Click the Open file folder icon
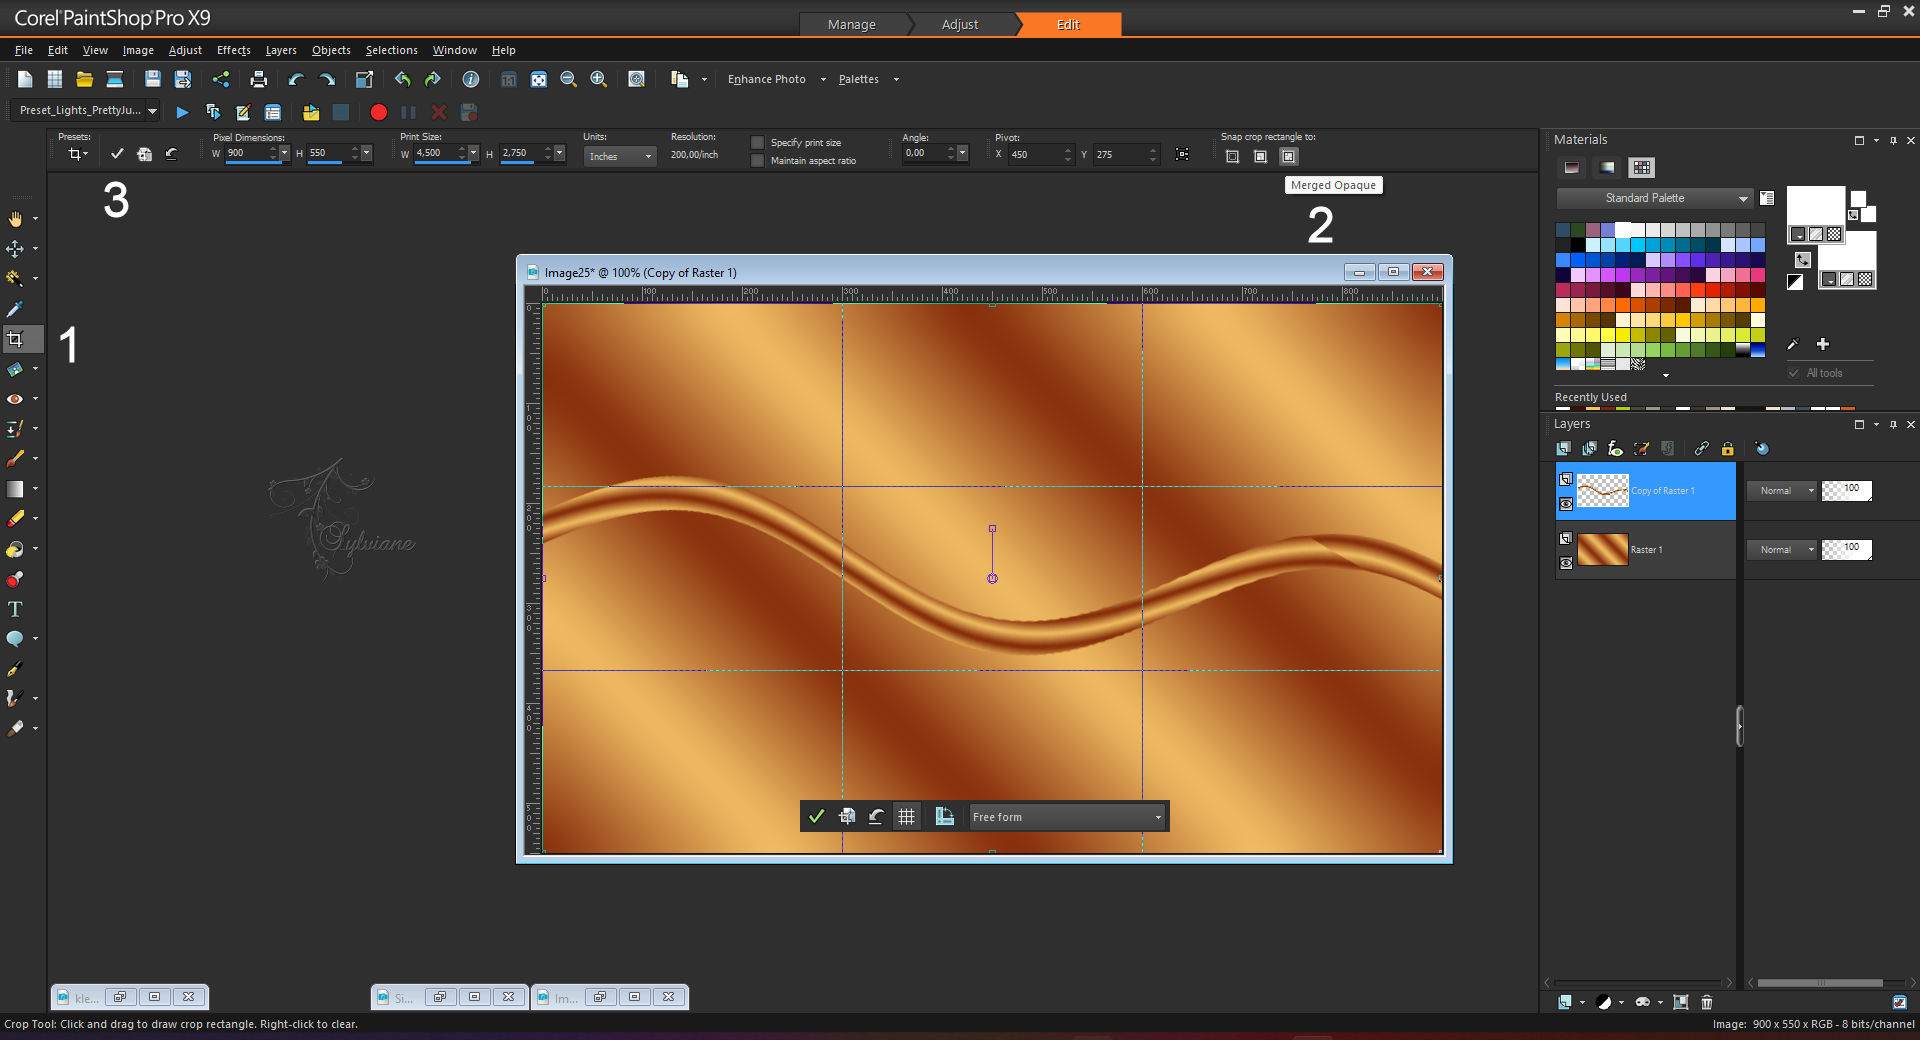 (x=85, y=79)
